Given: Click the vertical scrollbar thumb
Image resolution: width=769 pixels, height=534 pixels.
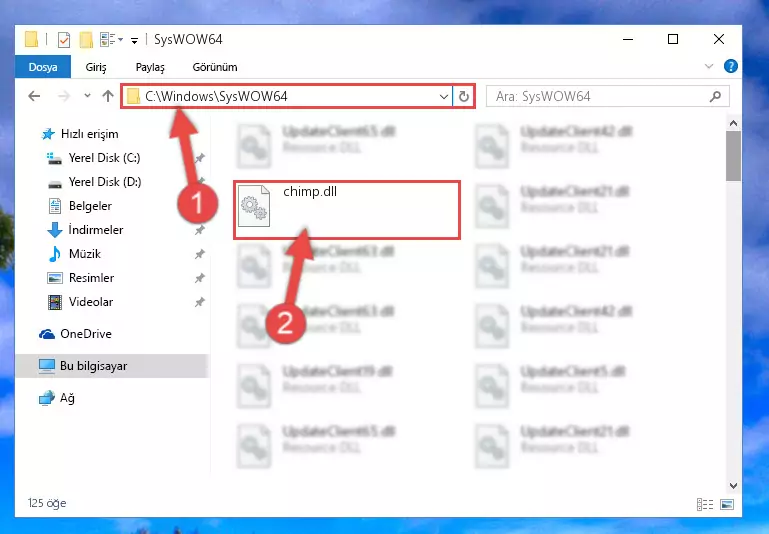Looking at the screenshot, I should (x=733, y=156).
